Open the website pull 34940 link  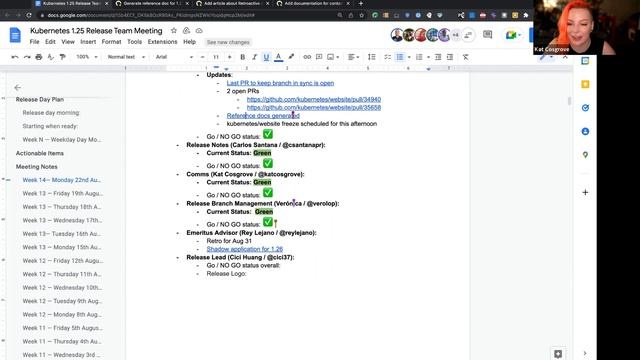click(313, 99)
